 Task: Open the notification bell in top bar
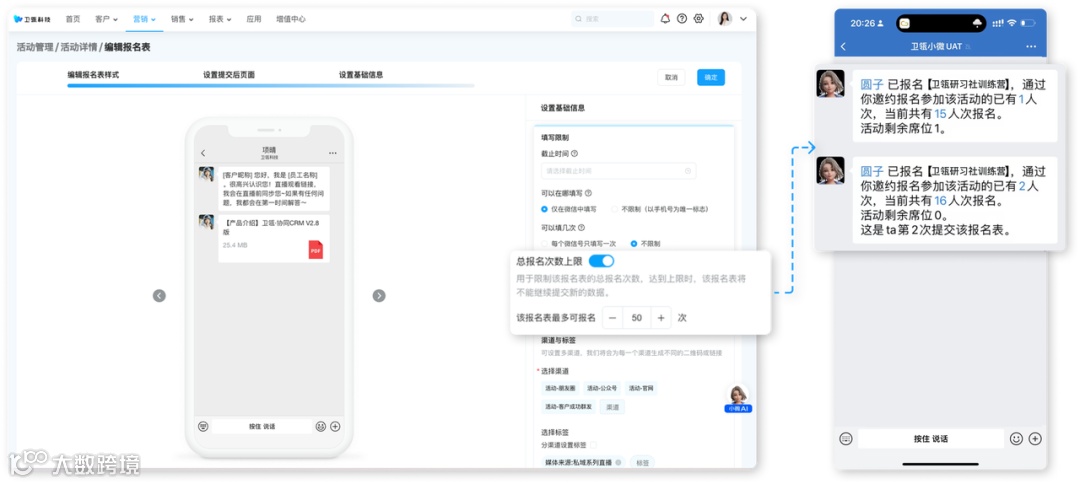[665, 19]
